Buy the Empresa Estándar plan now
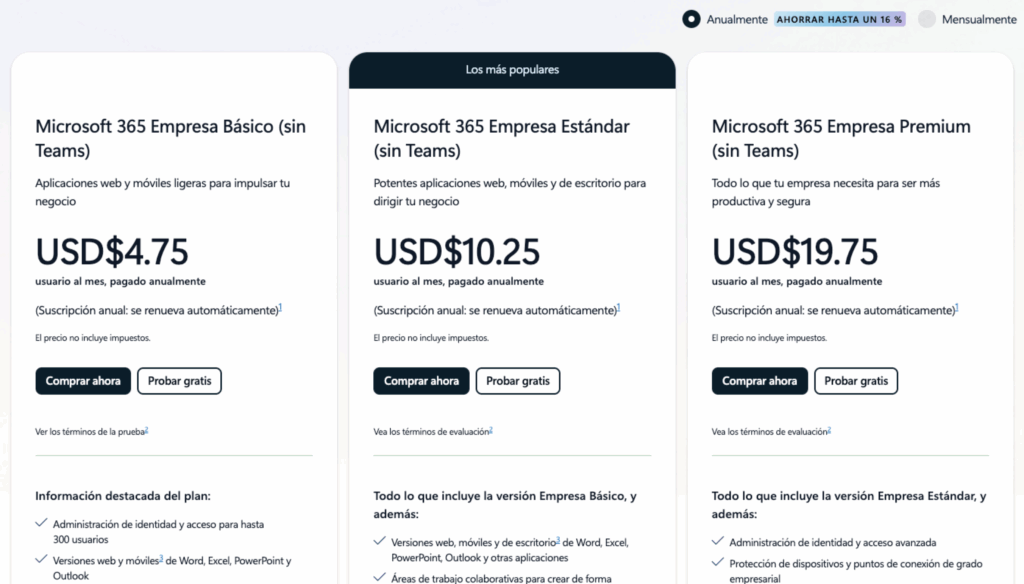This screenshot has width=1024, height=584. click(x=421, y=381)
